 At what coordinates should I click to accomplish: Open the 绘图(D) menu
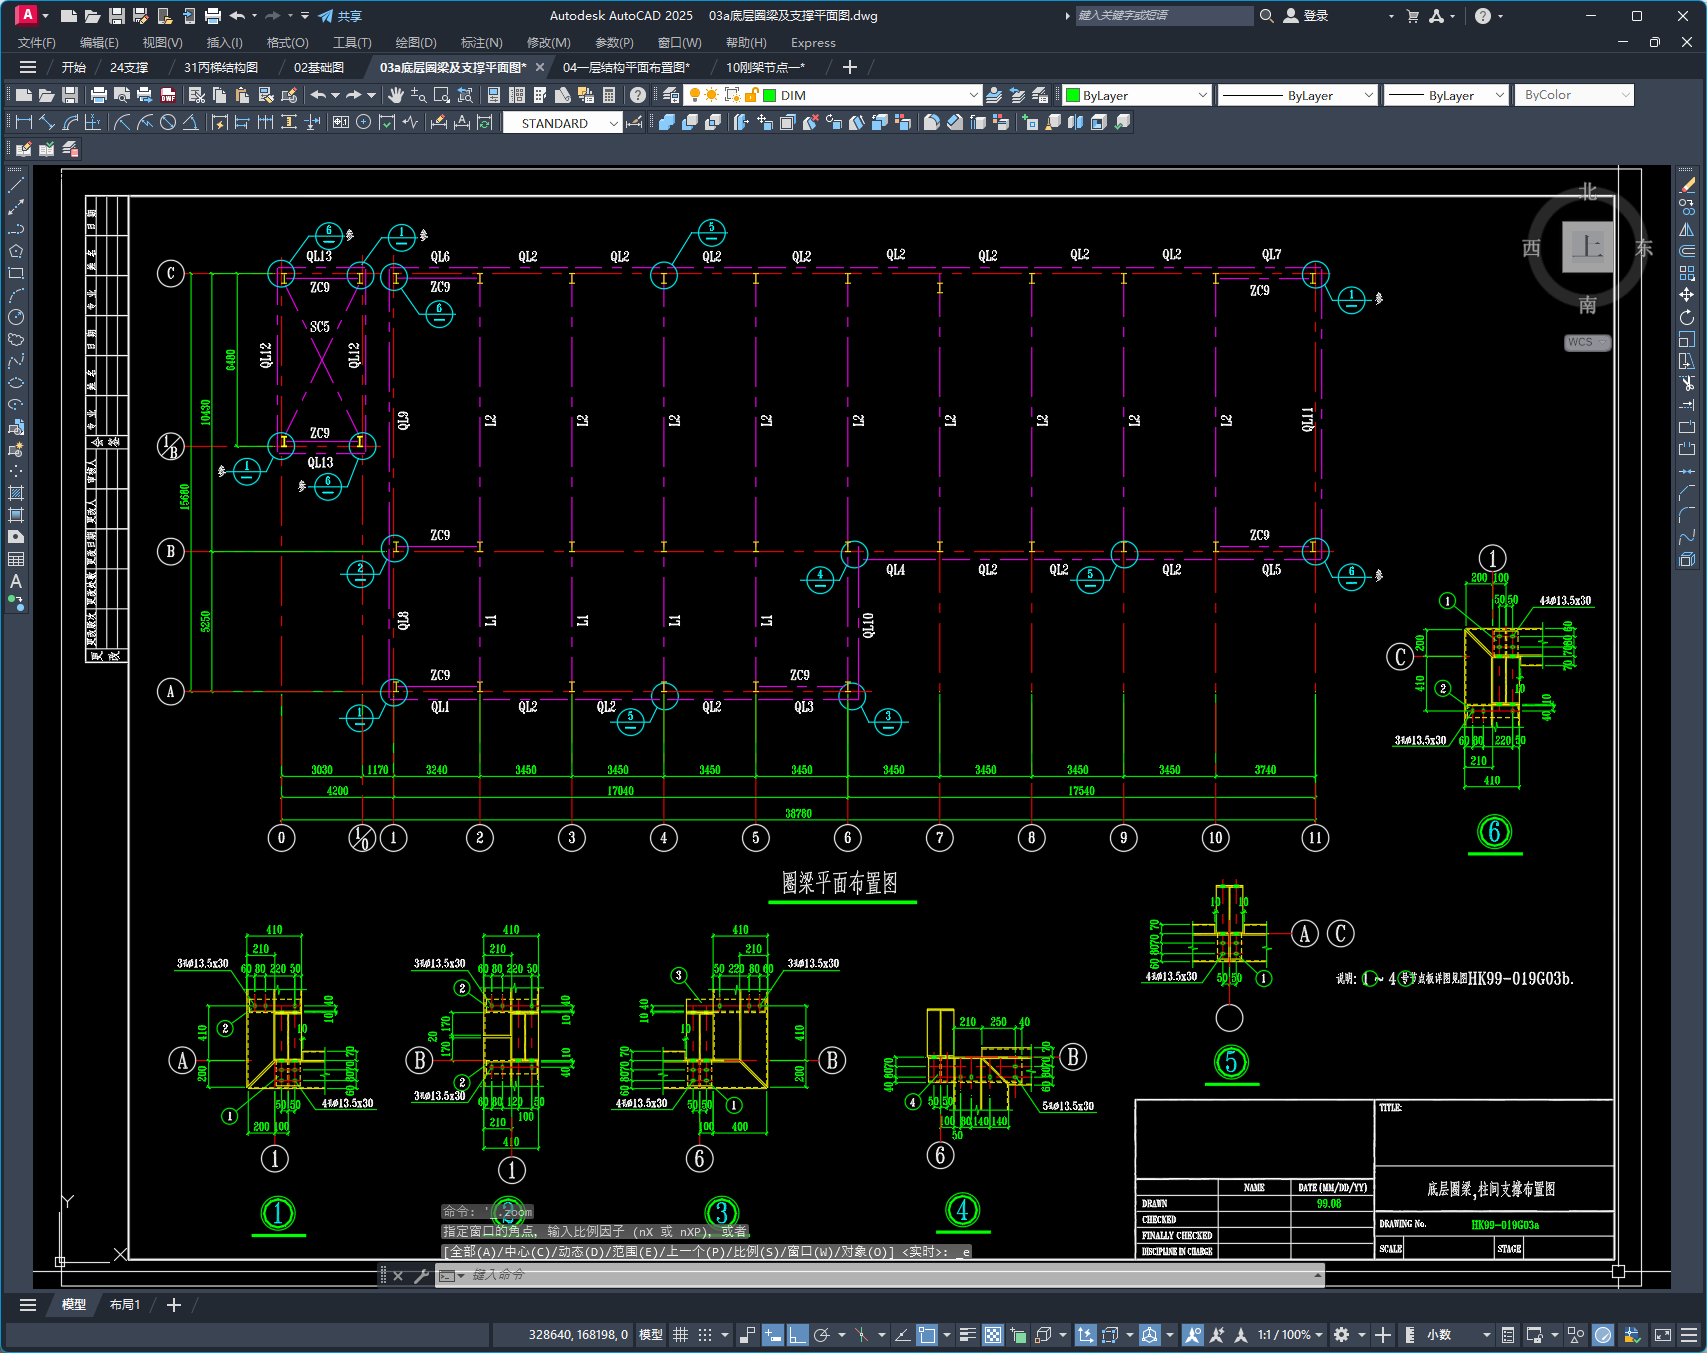(416, 43)
